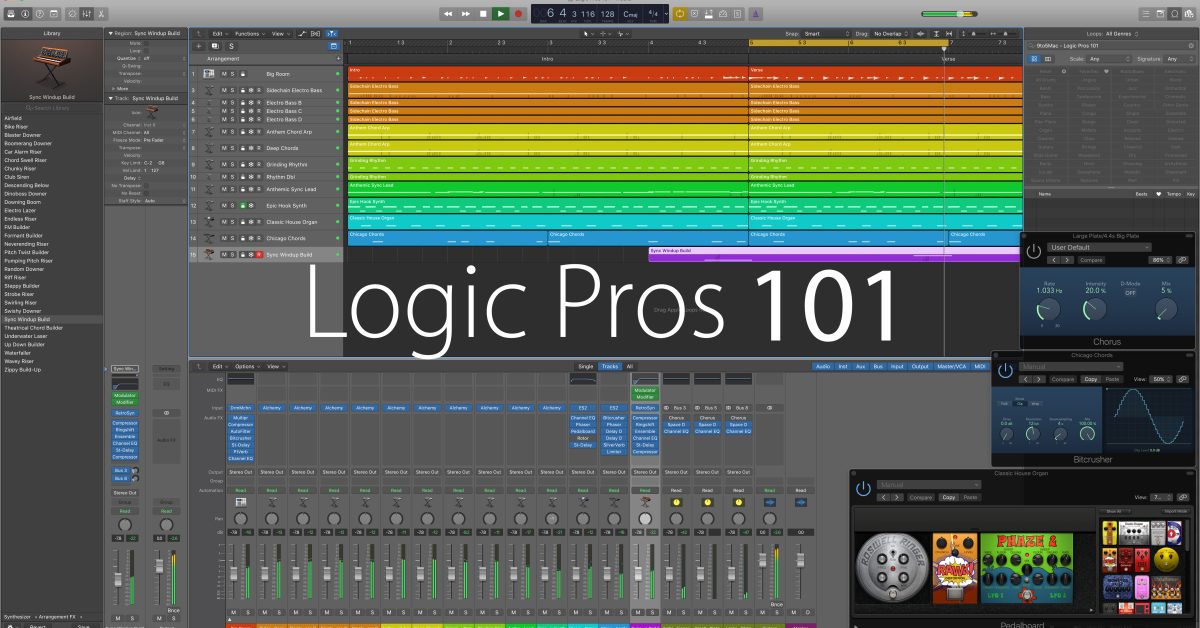Open the Mixer Options menu
The height and width of the screenshot is (628, 1200).
tap(245, 366)
